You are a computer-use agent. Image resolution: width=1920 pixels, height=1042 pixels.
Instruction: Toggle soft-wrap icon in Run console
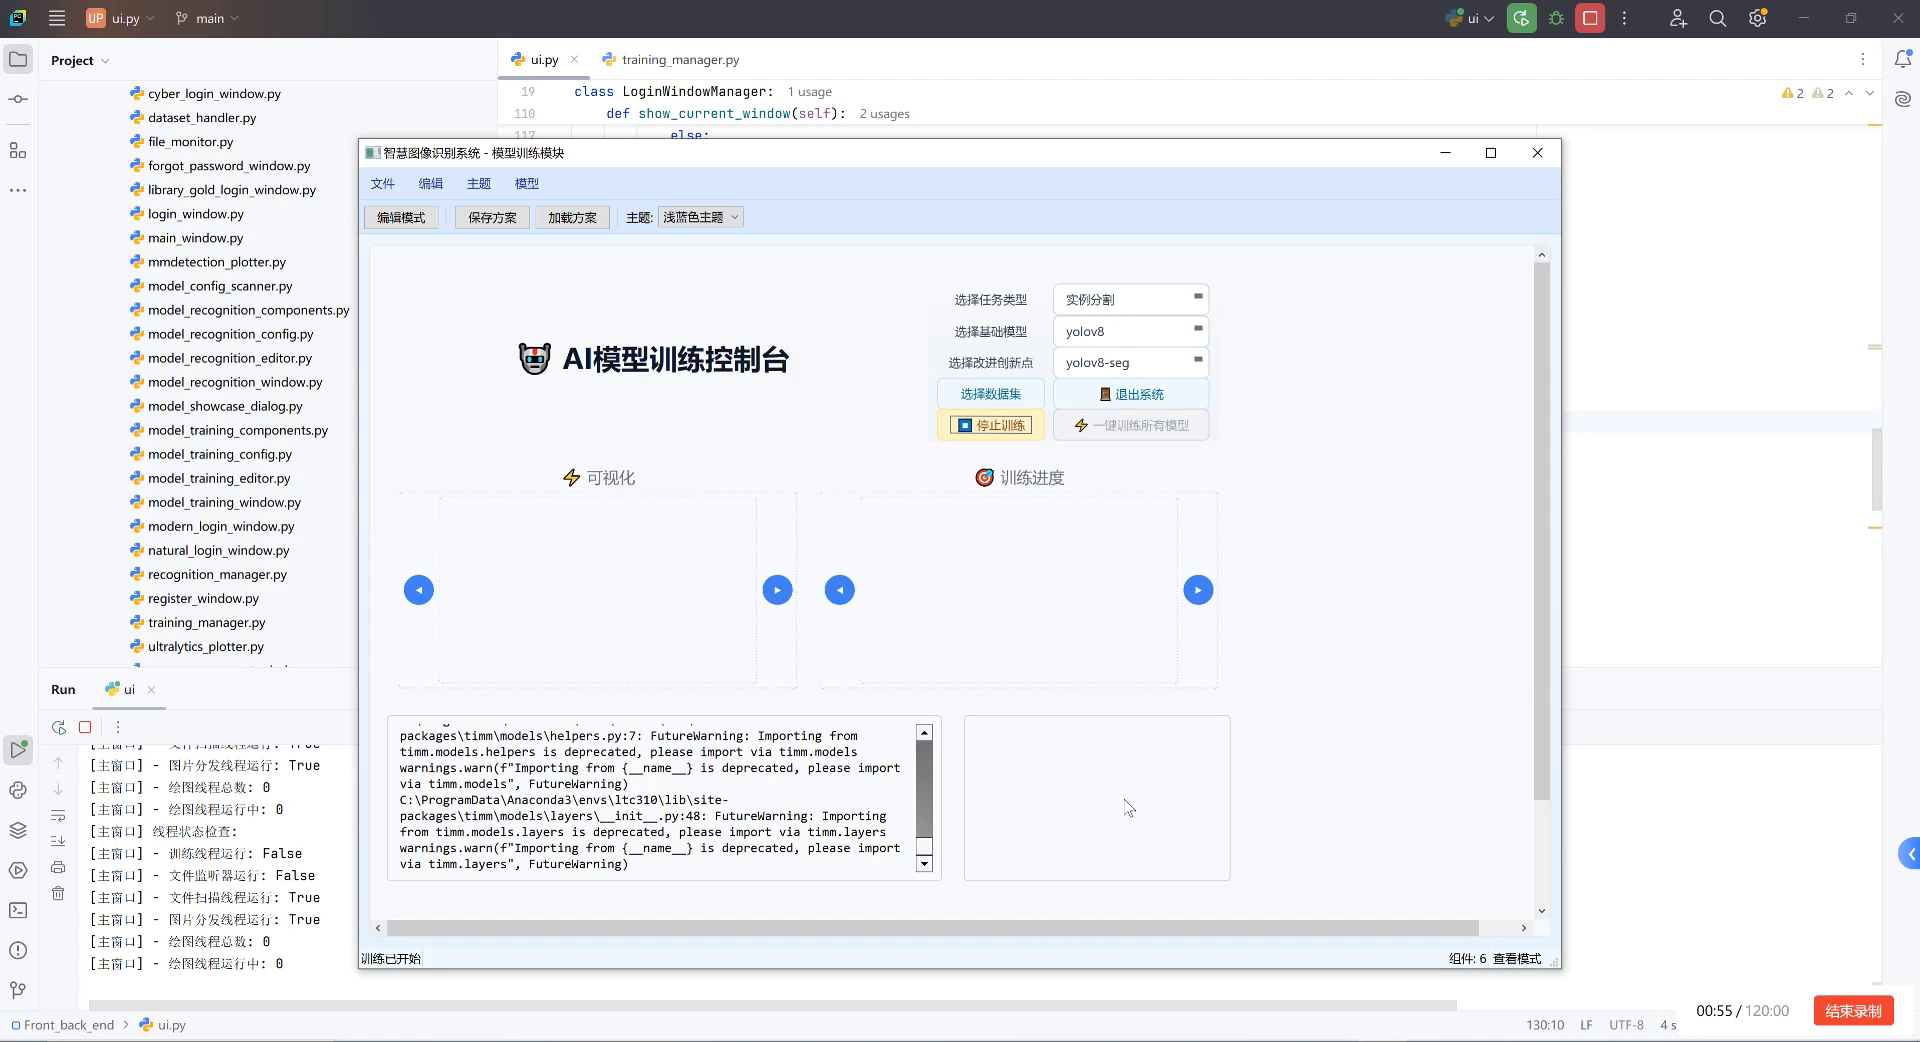point(58,815)
